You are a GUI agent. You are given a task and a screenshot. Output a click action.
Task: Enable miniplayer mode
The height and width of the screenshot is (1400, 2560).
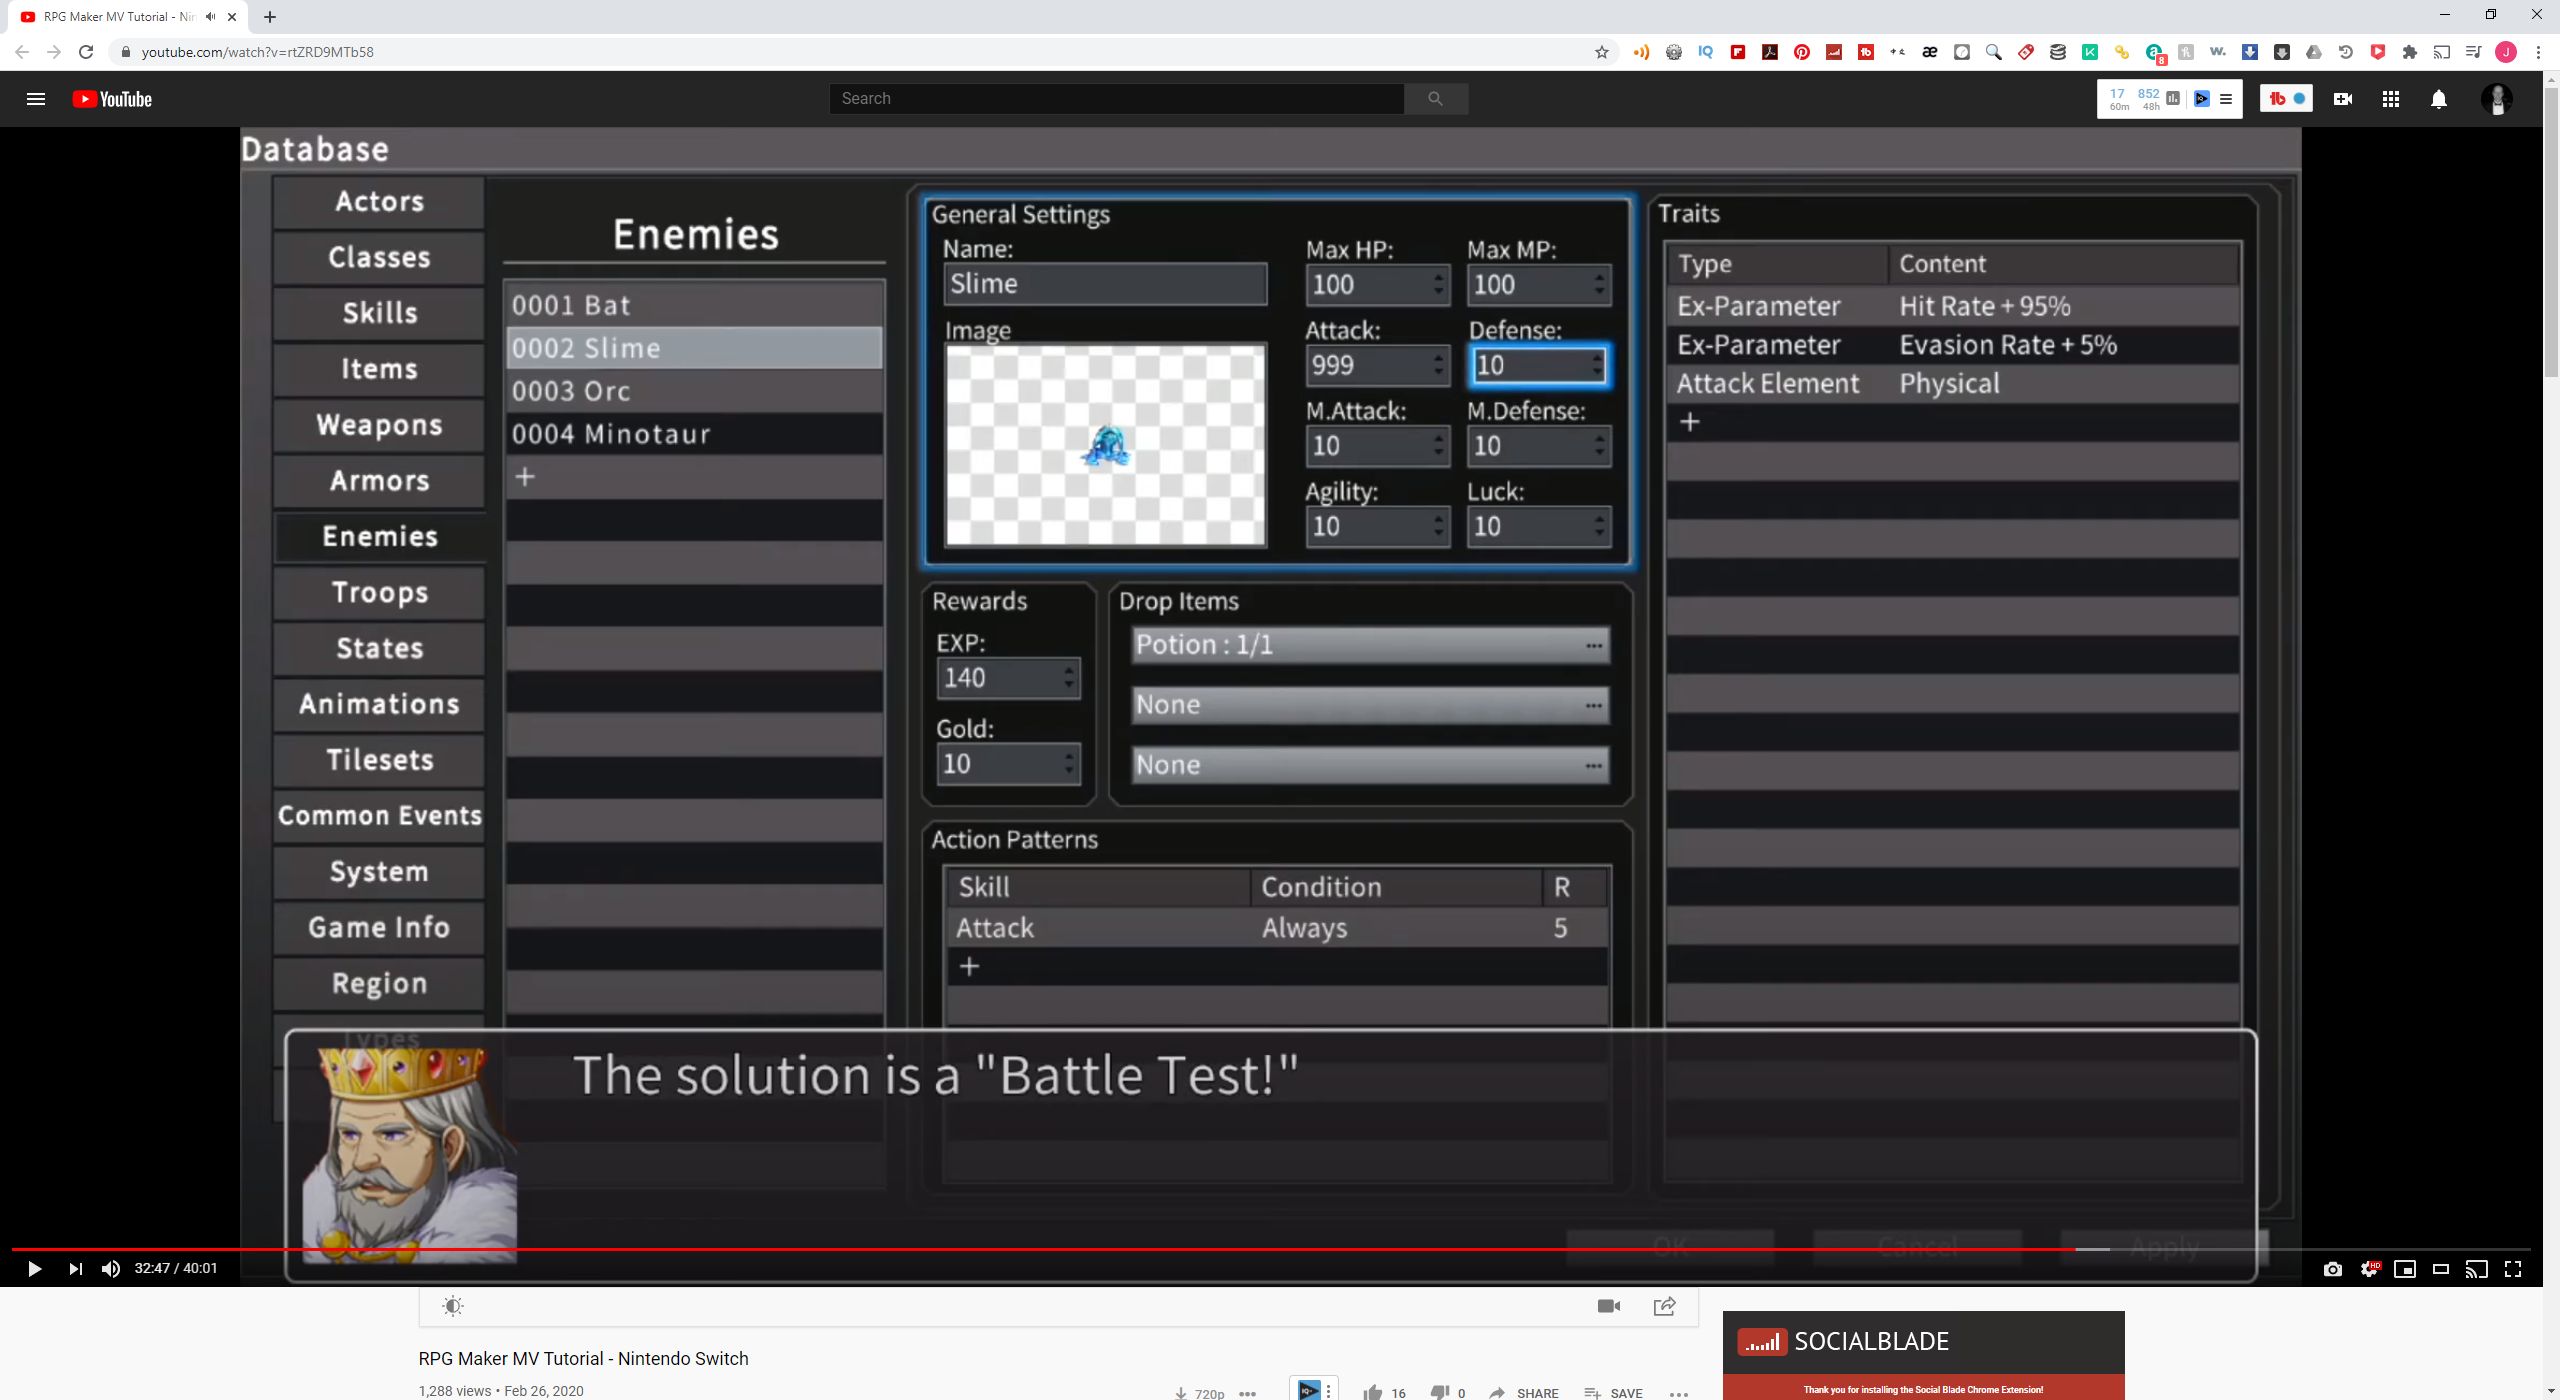[2405, 1269]
